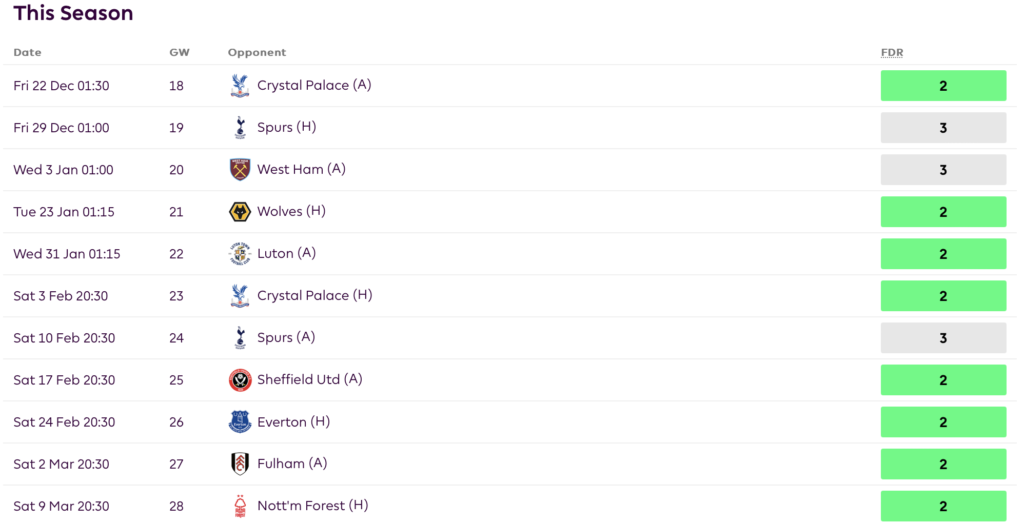1024x524 pixels.
Task: Click the GW column header
Action: [x=179, y=53]
